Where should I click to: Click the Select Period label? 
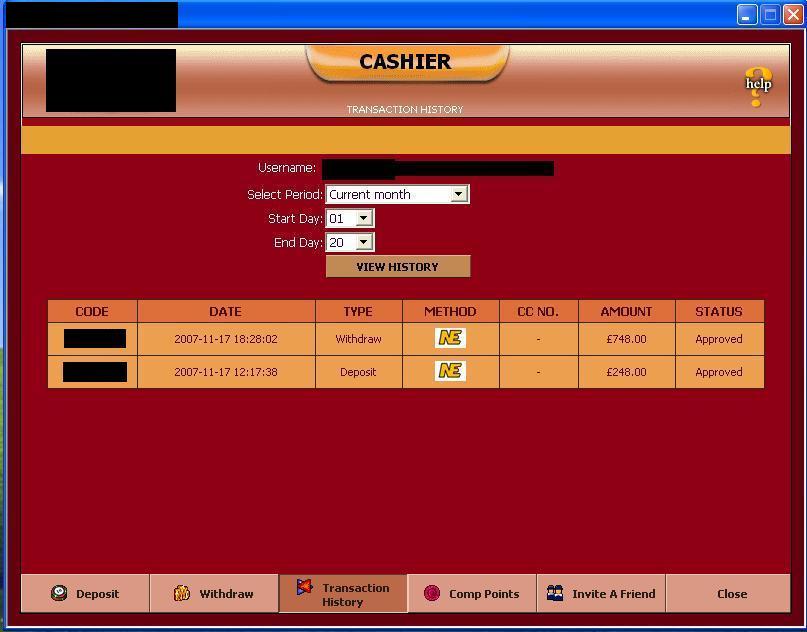(x=285, y=195)
